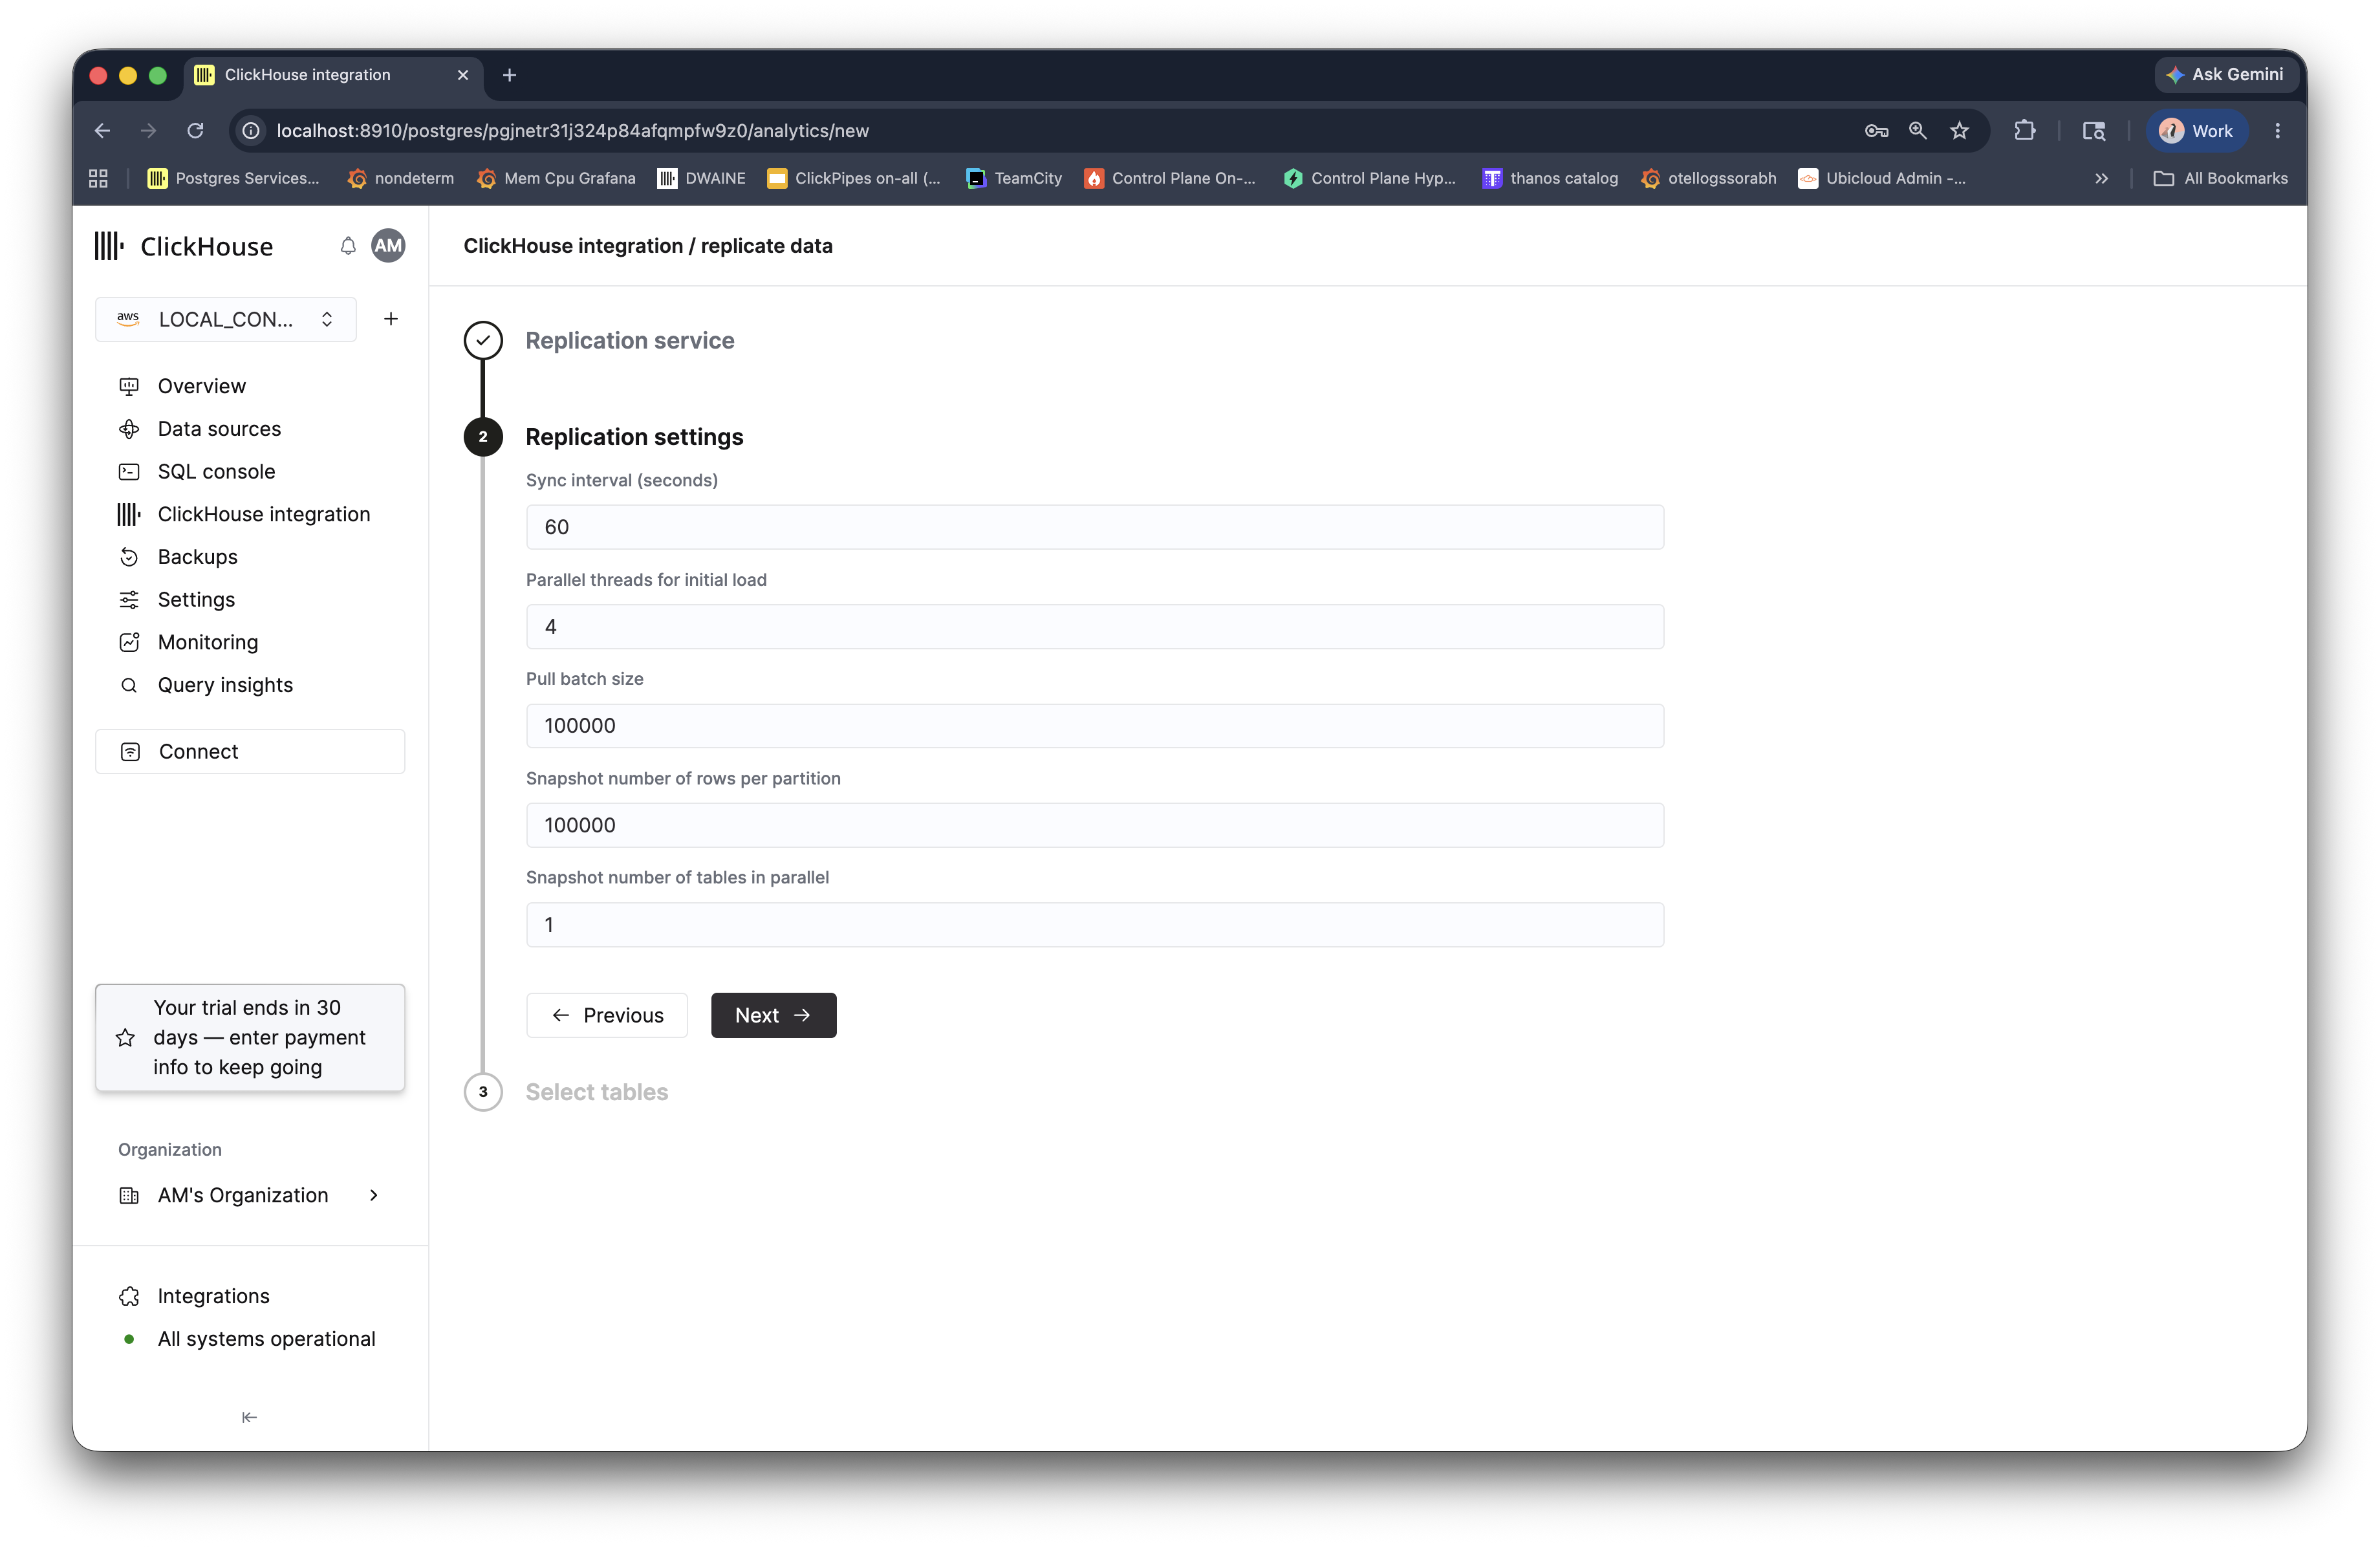The height and width of the screenshot is (1547, 2380).
Task: Click the Parallel threads for initial load field
Action: [1095, 626]
